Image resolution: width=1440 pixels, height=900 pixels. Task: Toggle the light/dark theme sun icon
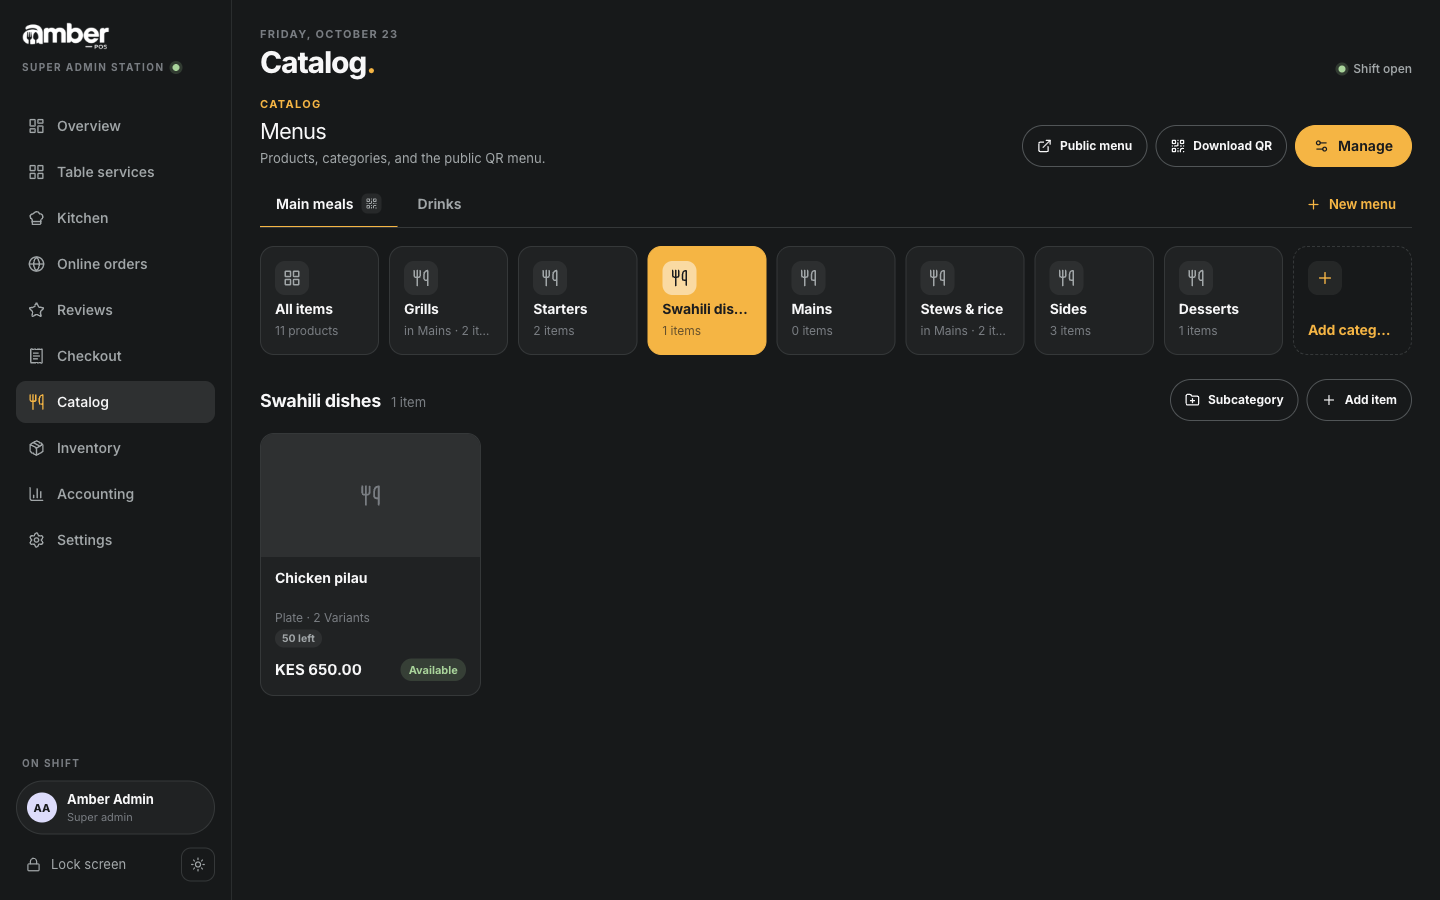point(198,865)
